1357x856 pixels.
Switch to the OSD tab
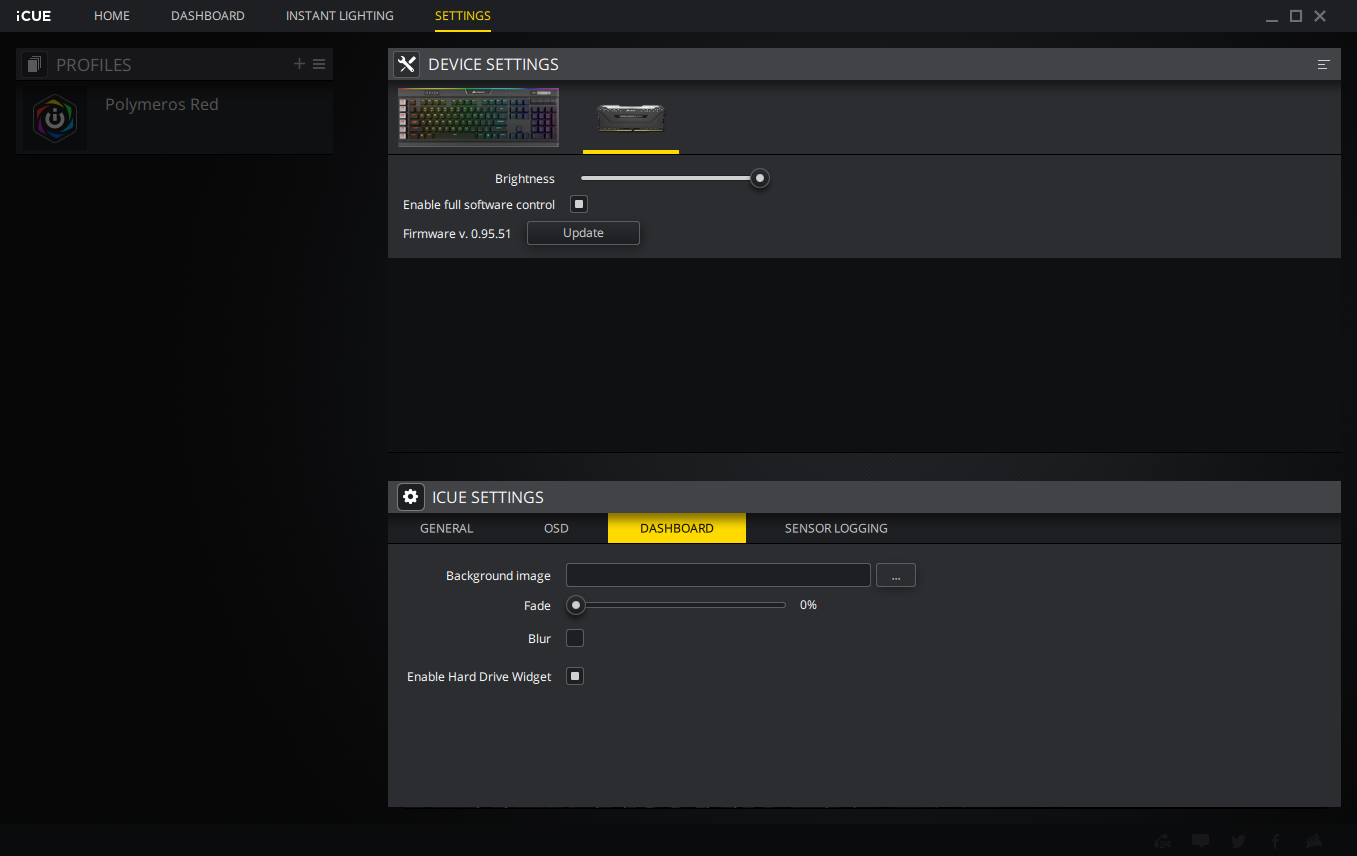[556, 528]
